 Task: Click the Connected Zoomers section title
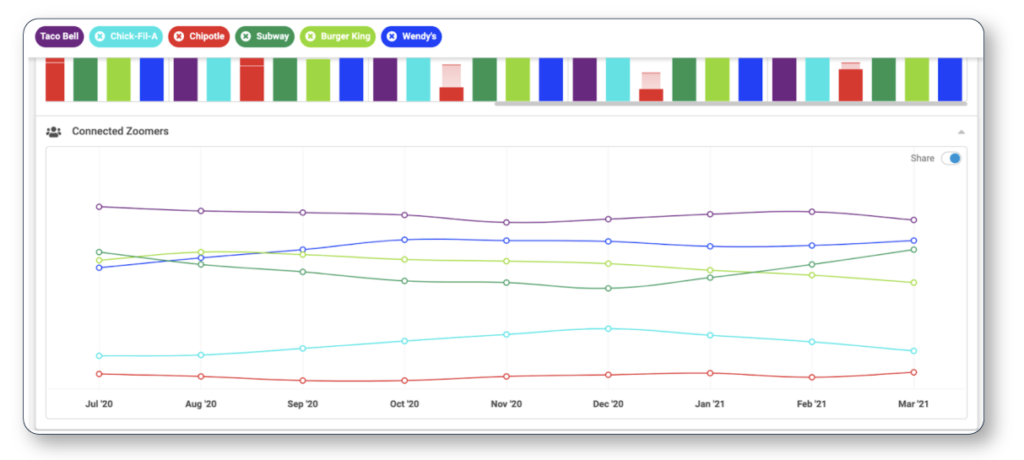120,131
